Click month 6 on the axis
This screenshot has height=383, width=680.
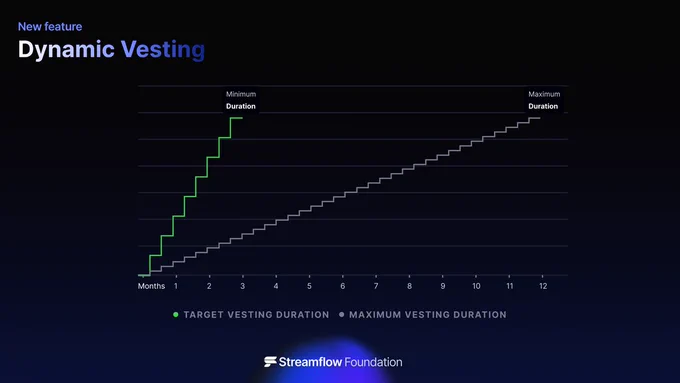pyautogui.click(x=343, y=286)
